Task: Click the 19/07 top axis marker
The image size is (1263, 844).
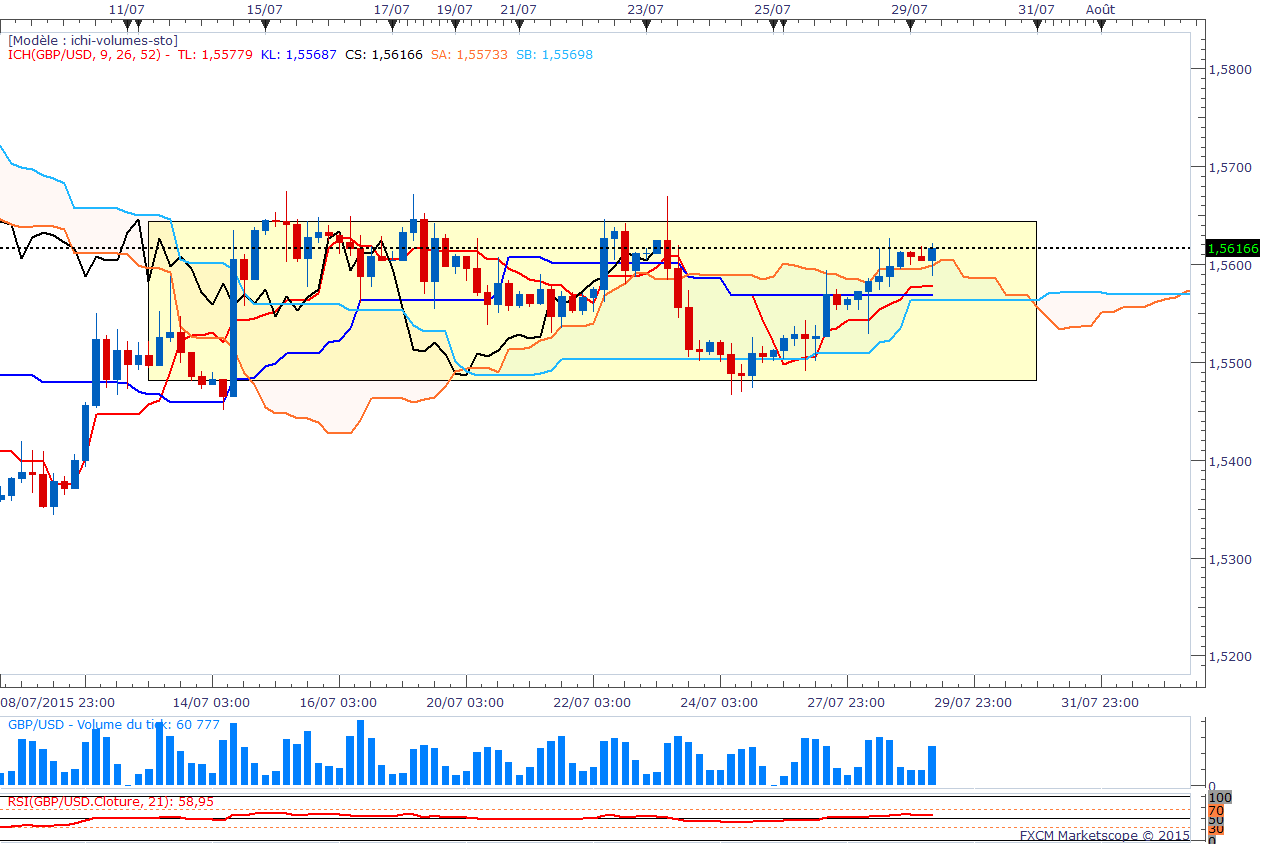Action: point(455,25)
